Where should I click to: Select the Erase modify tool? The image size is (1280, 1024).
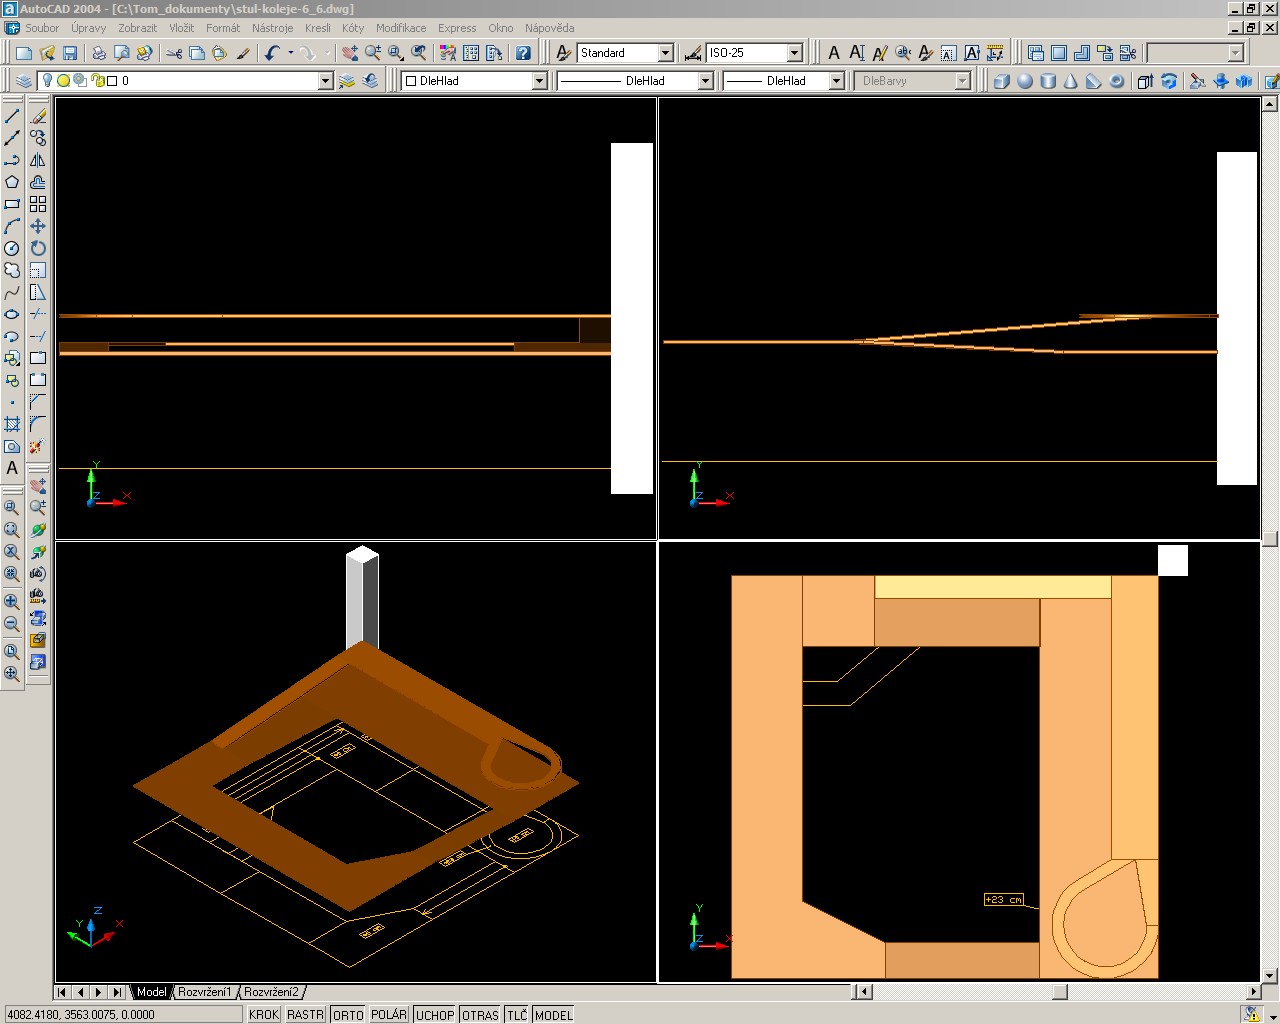coord(38,116)
